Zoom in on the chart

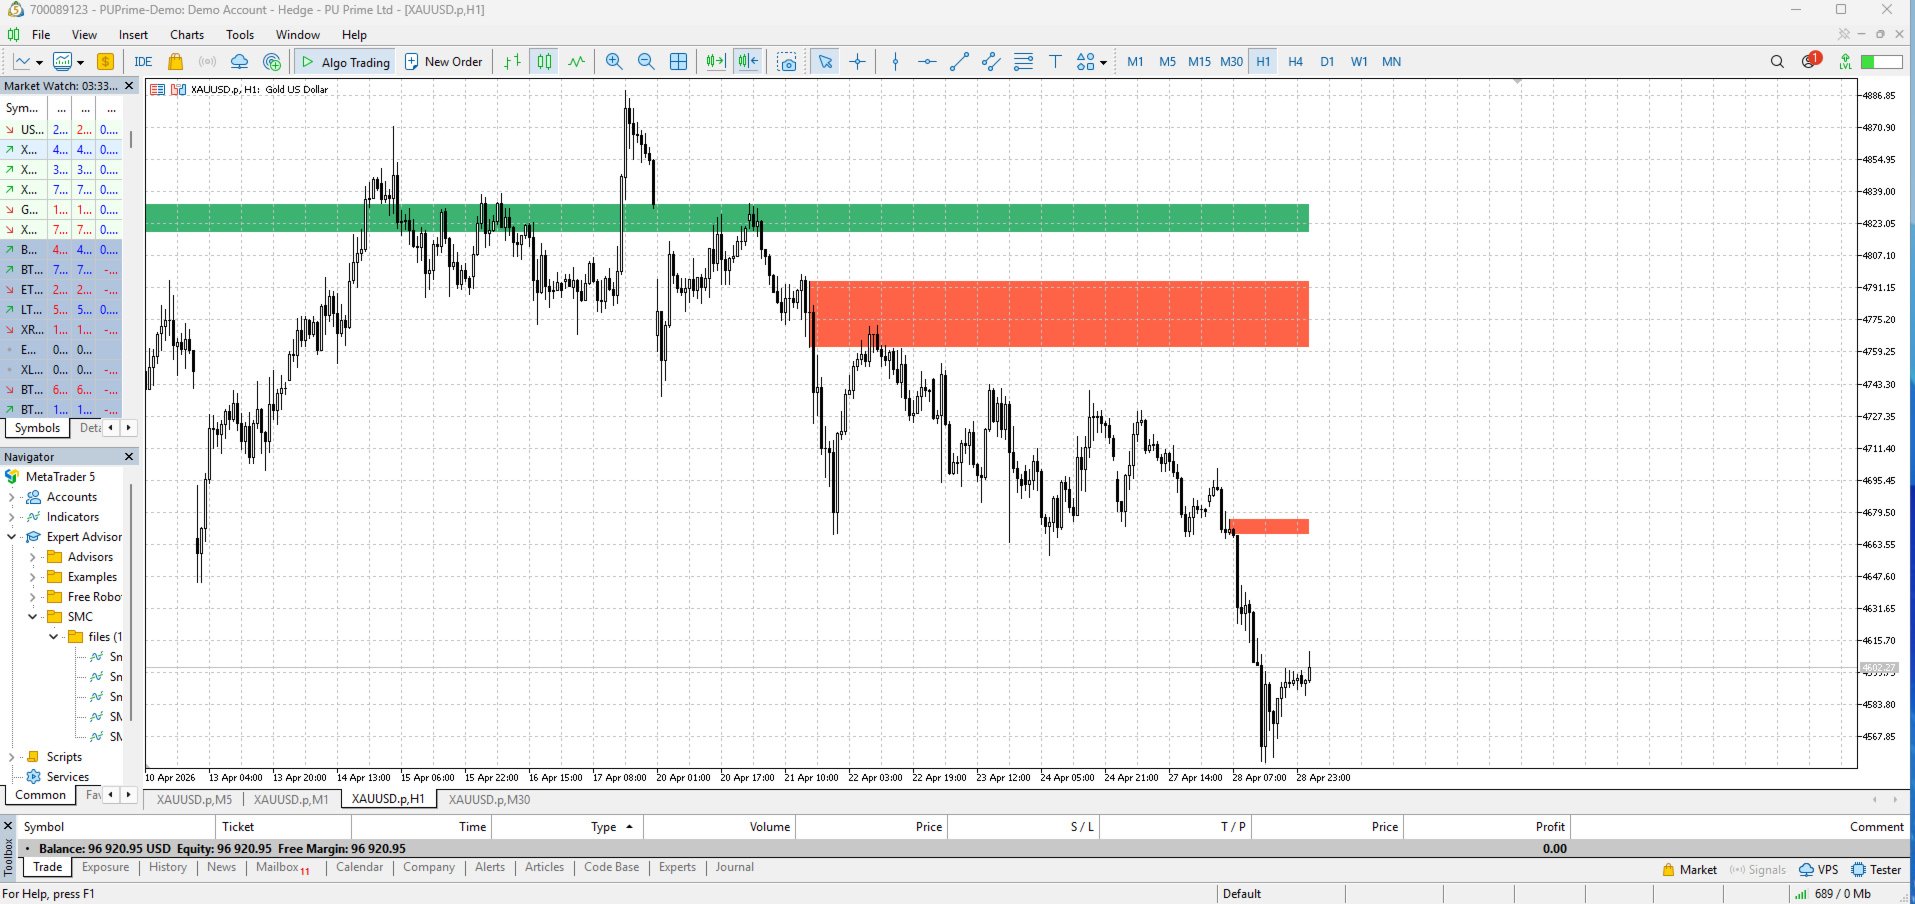614,62
